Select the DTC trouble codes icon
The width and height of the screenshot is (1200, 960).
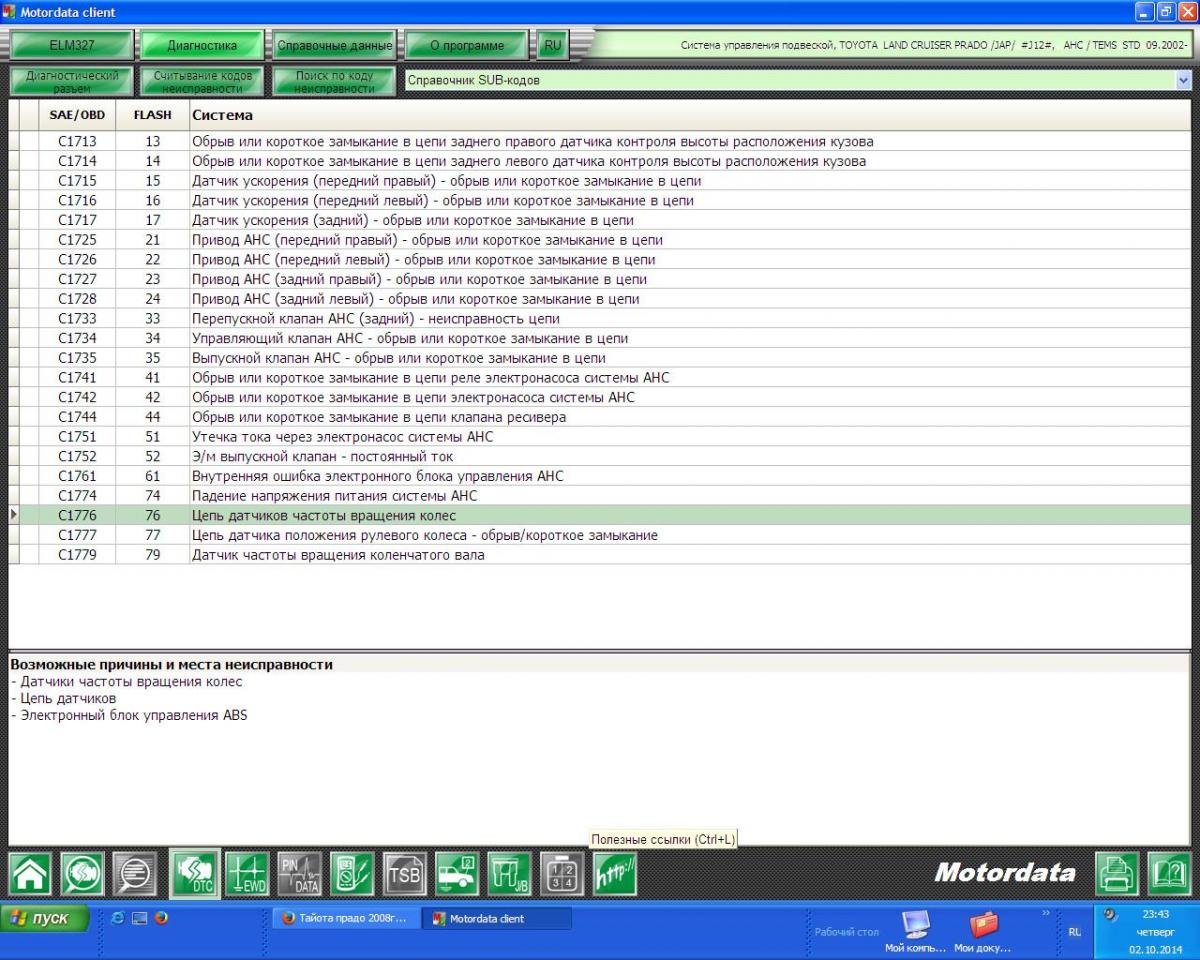pyautogui.click(x=194, y=872)
